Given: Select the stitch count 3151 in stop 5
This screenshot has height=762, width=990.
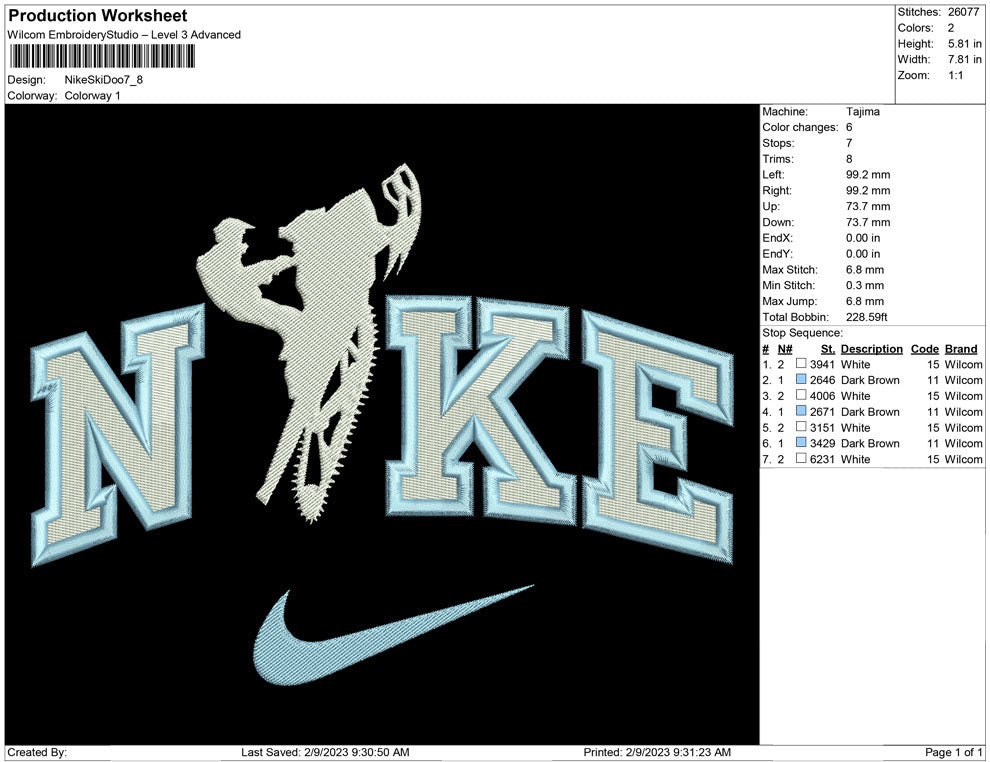Looking at the screenshot, I should (822, 427).
